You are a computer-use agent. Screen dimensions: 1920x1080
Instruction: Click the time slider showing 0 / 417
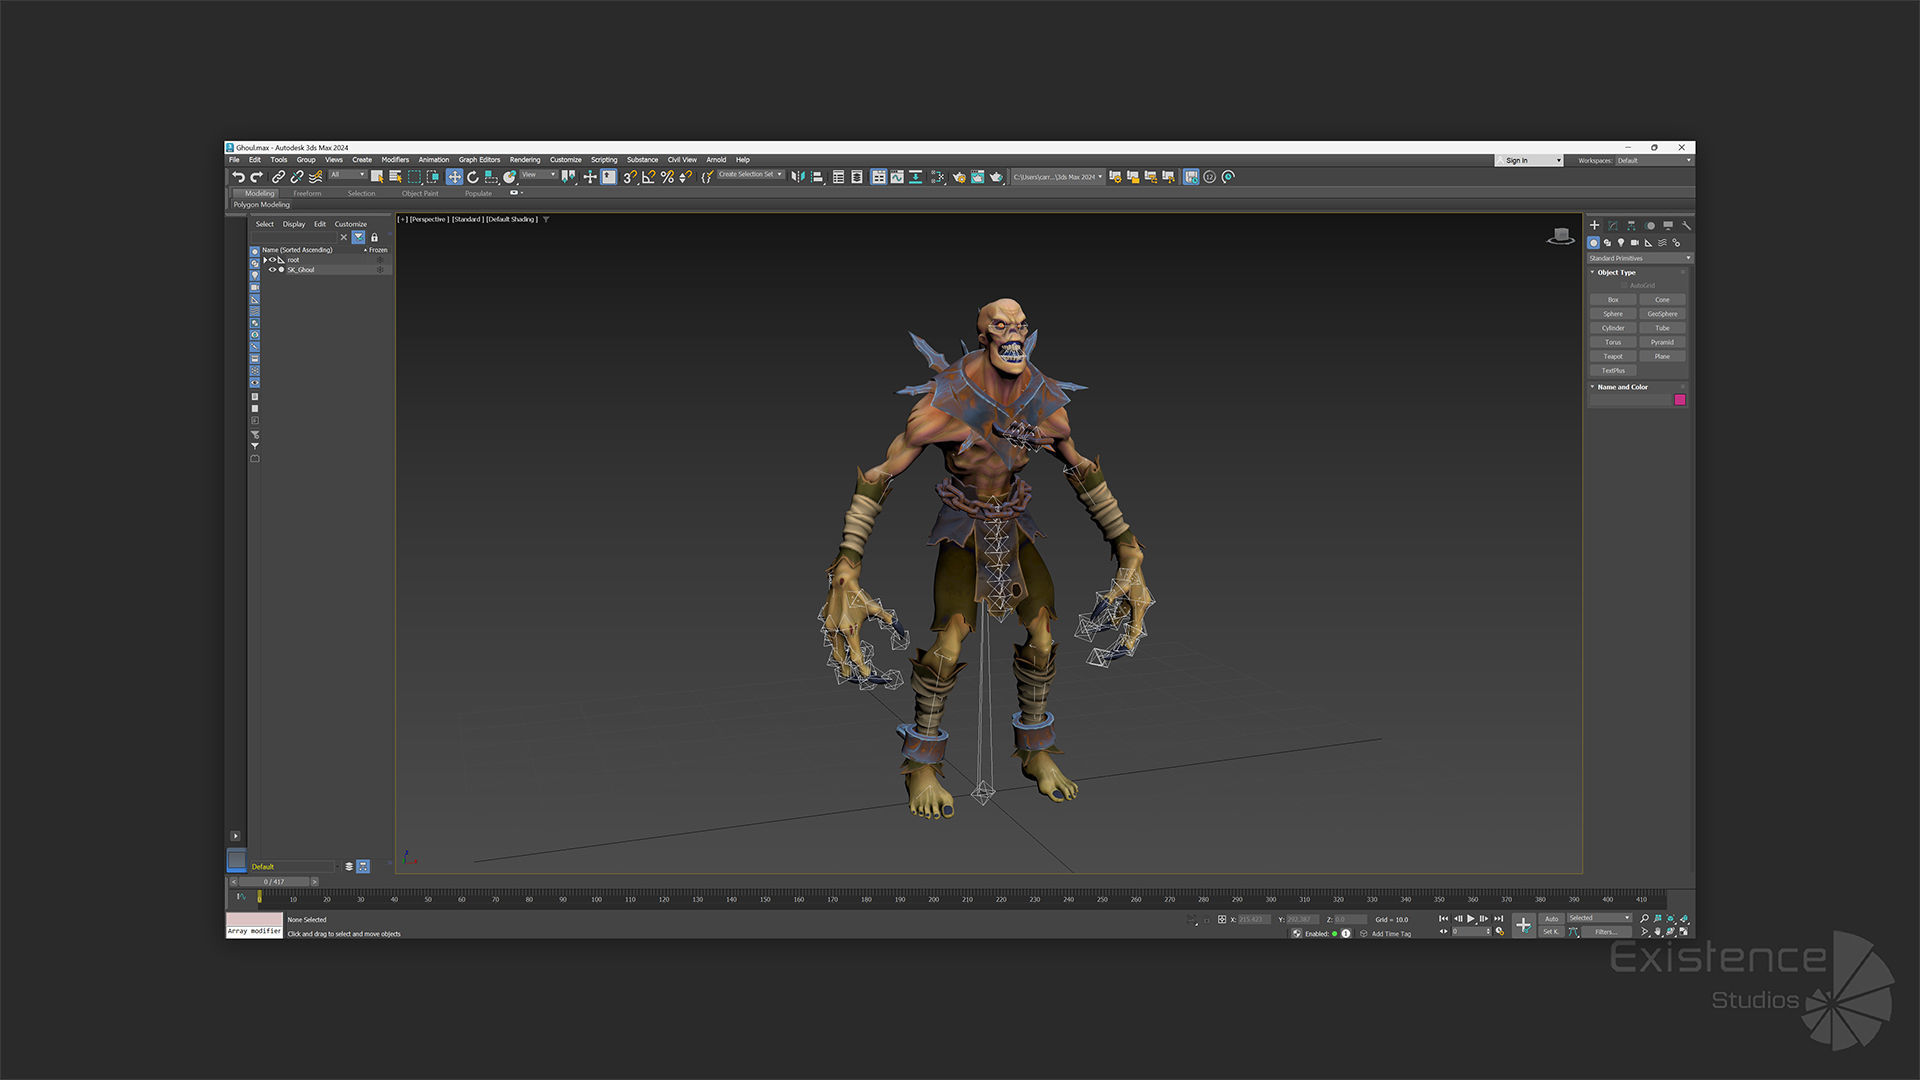pos(274,882)
